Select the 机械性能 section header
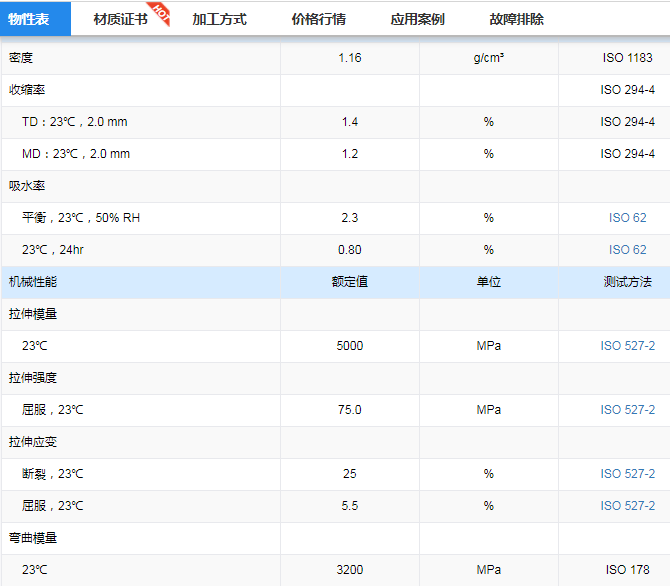 click(33, 282)
